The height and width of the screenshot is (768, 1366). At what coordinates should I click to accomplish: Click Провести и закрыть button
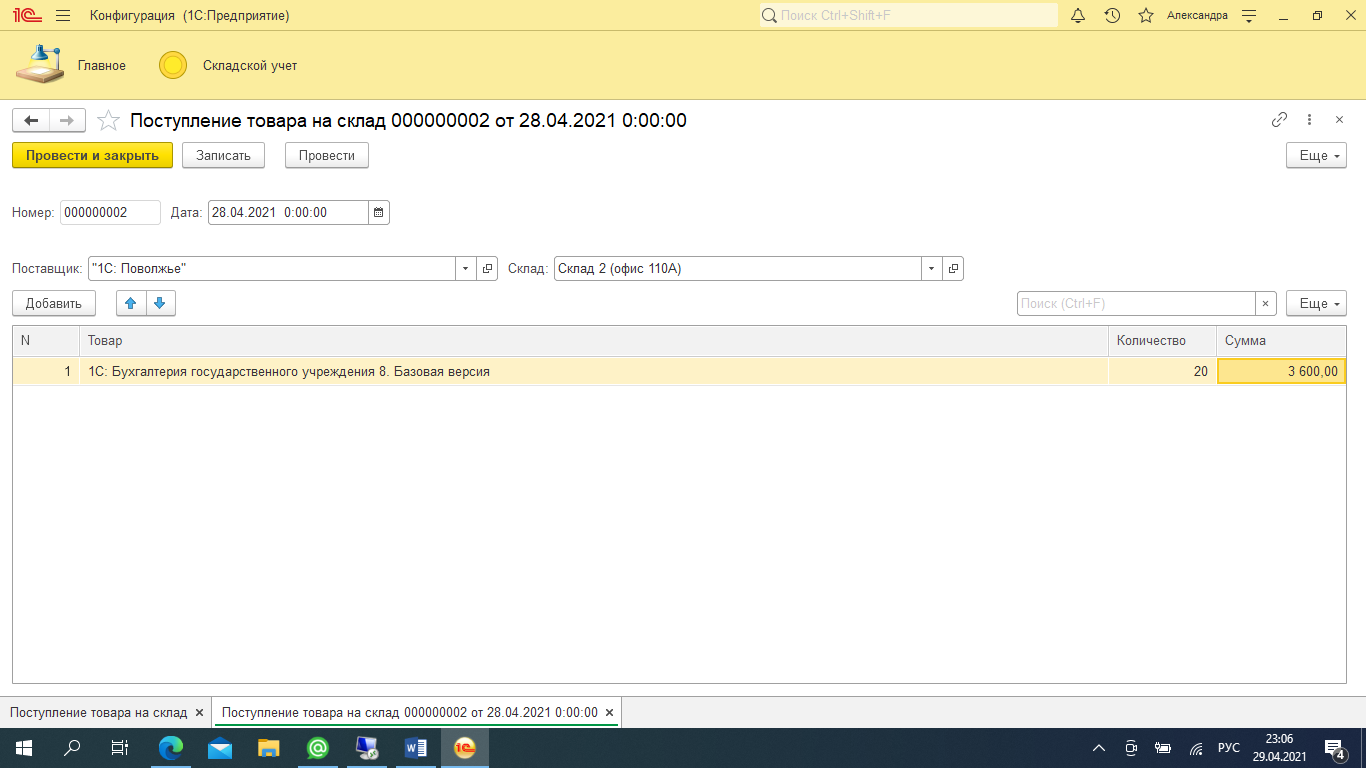point(92,155)
